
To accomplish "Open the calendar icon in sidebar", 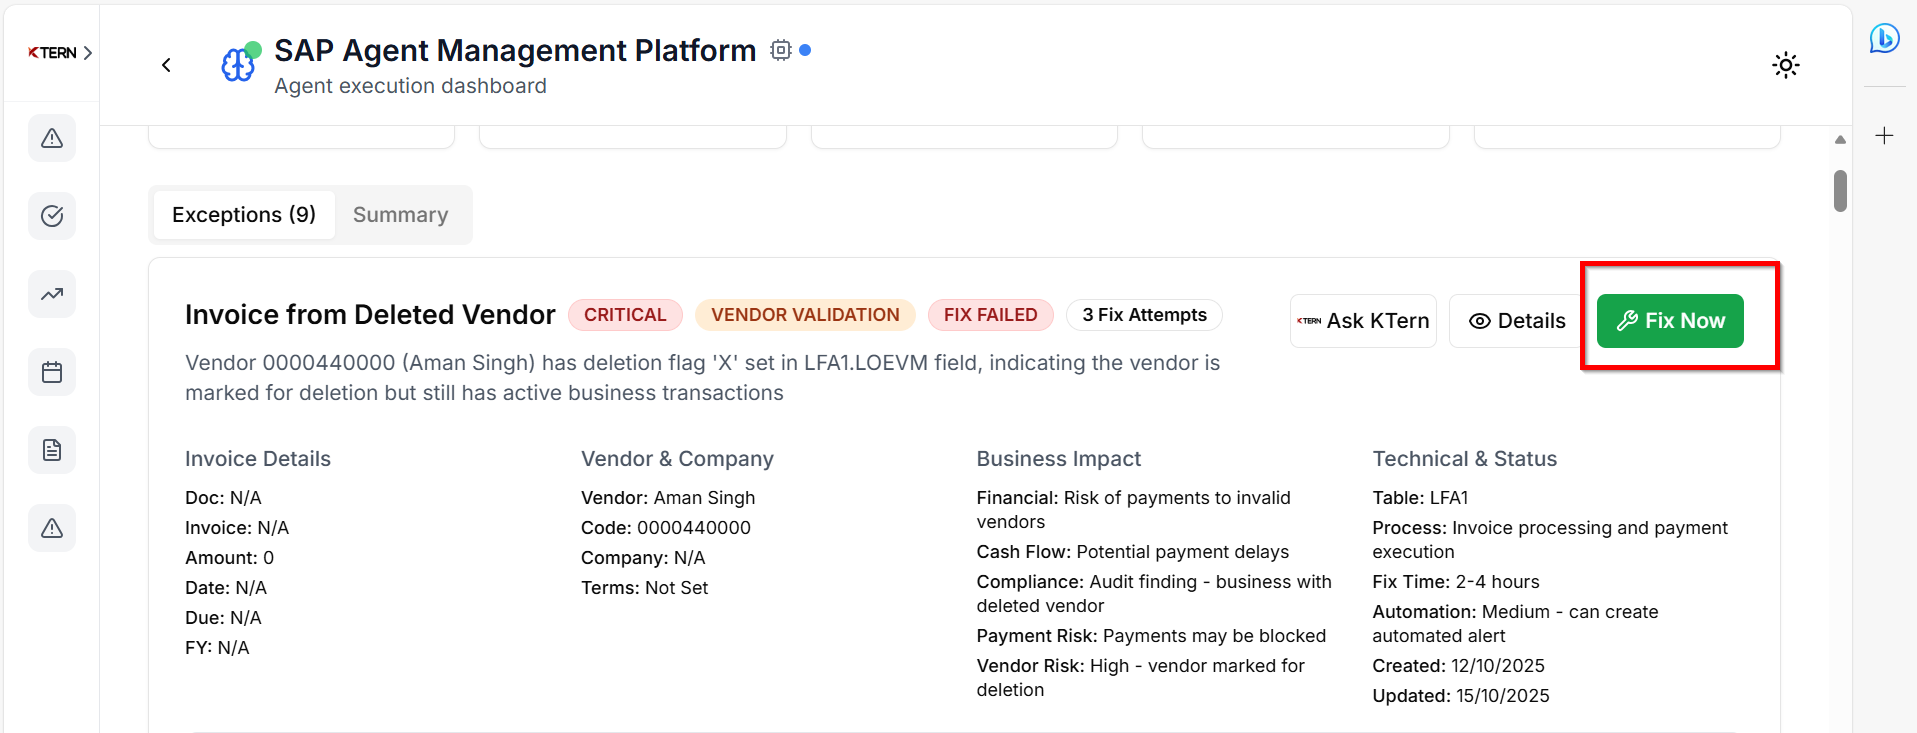I will tap(52, 372).
